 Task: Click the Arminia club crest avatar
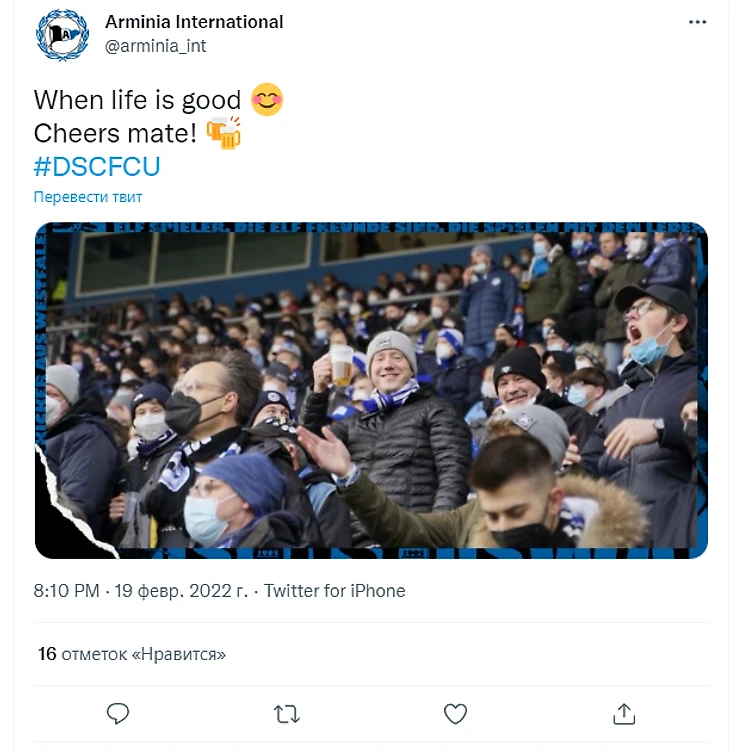pyautogui.click(x=63, y=35)
